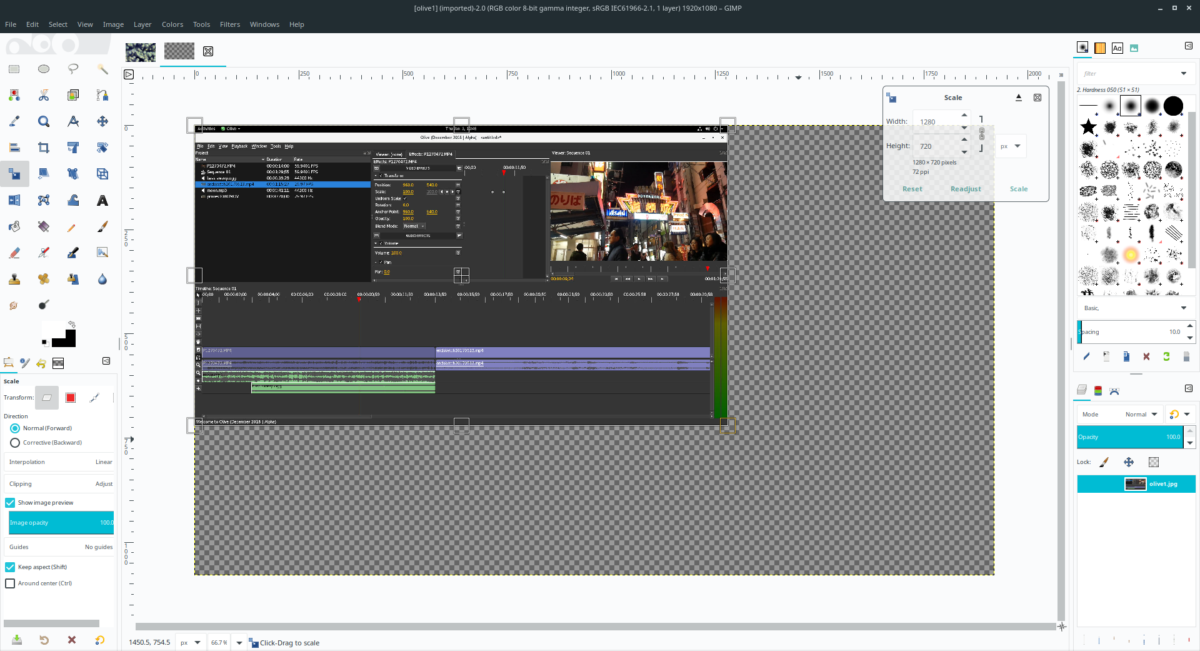This screenshot has height=651, width=1200.
Task: Select the Eraser tool
Action: point(14,252)
